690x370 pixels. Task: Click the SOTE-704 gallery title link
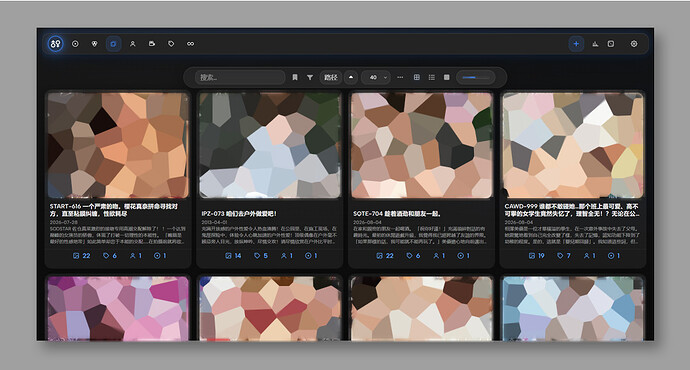point(397,213)
